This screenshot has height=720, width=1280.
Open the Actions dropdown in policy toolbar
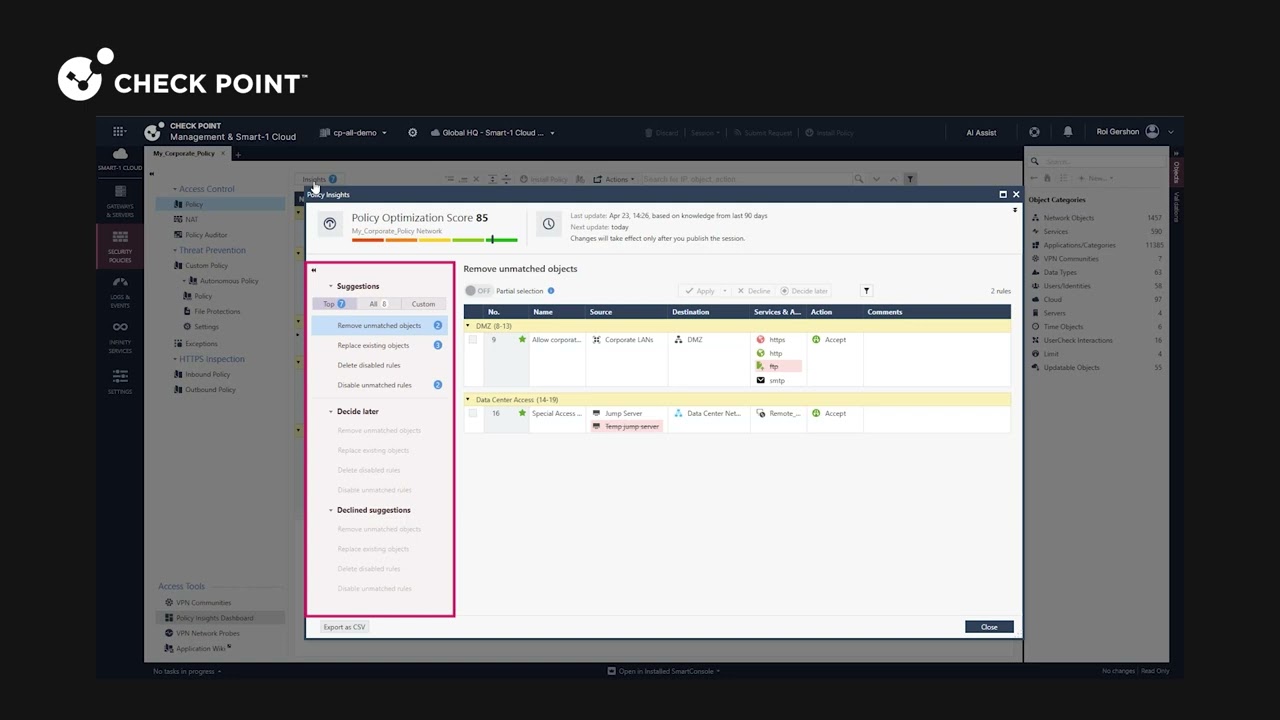[x=615, y=179]
